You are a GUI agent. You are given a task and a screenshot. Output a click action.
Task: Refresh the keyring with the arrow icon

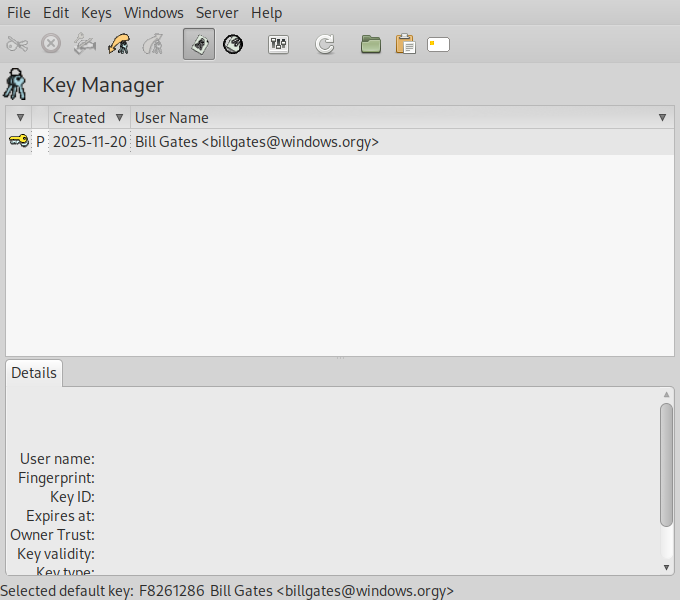click(325, 44)
